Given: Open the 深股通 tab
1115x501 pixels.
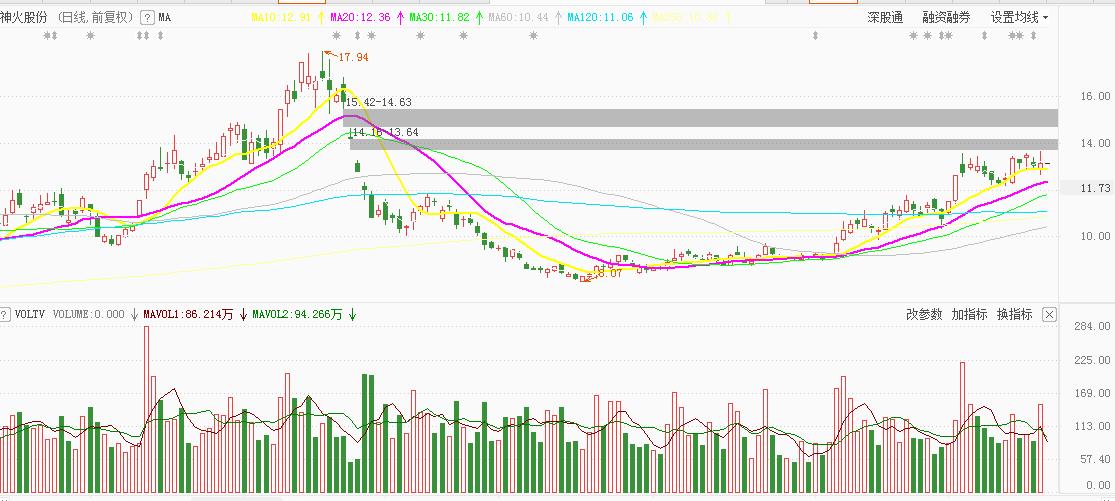Looking at the screenshot, I should coord(884,18).
